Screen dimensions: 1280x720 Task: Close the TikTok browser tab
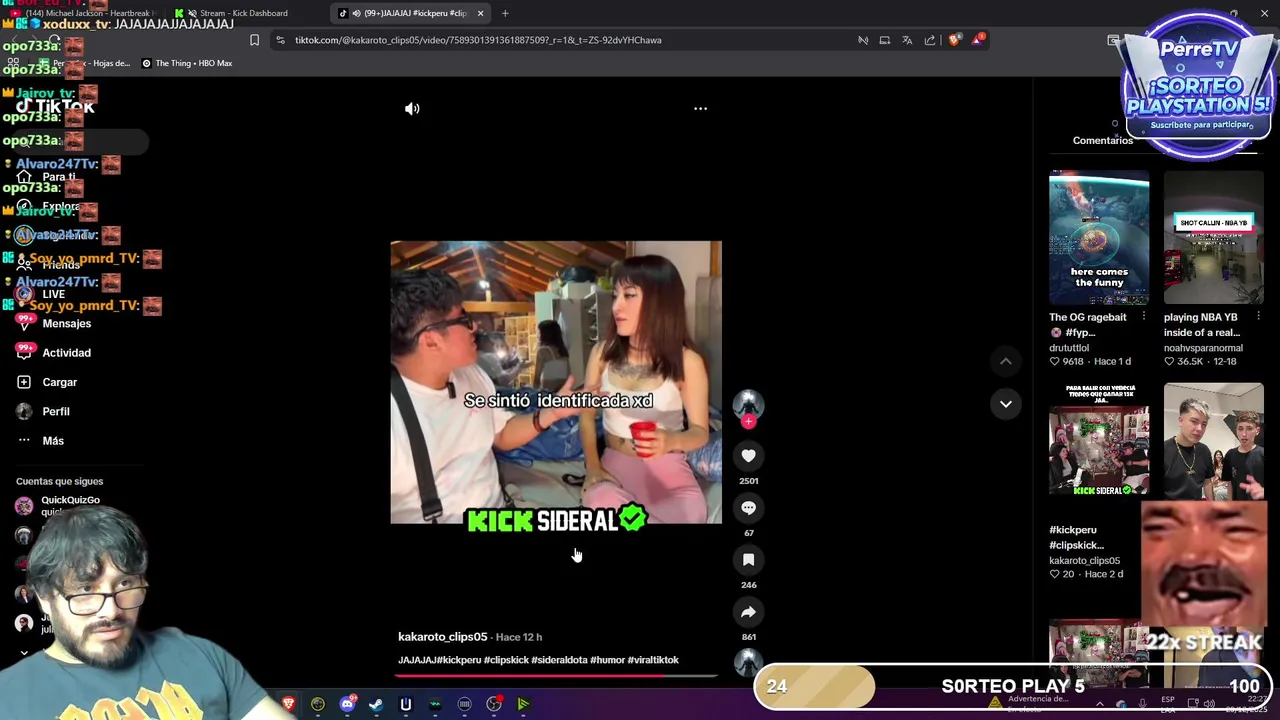[x=480, y=13]
